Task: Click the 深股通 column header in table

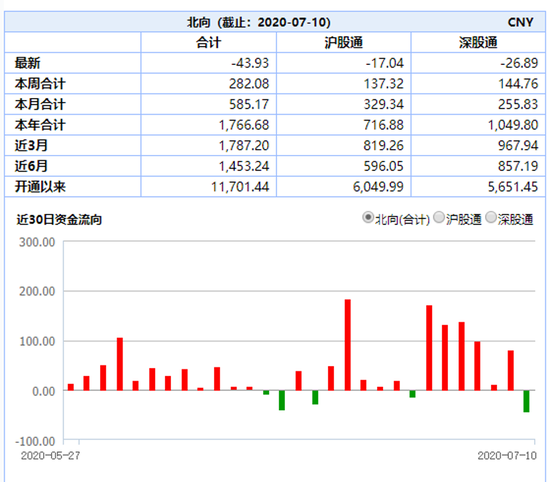Action: pos(478,42)
